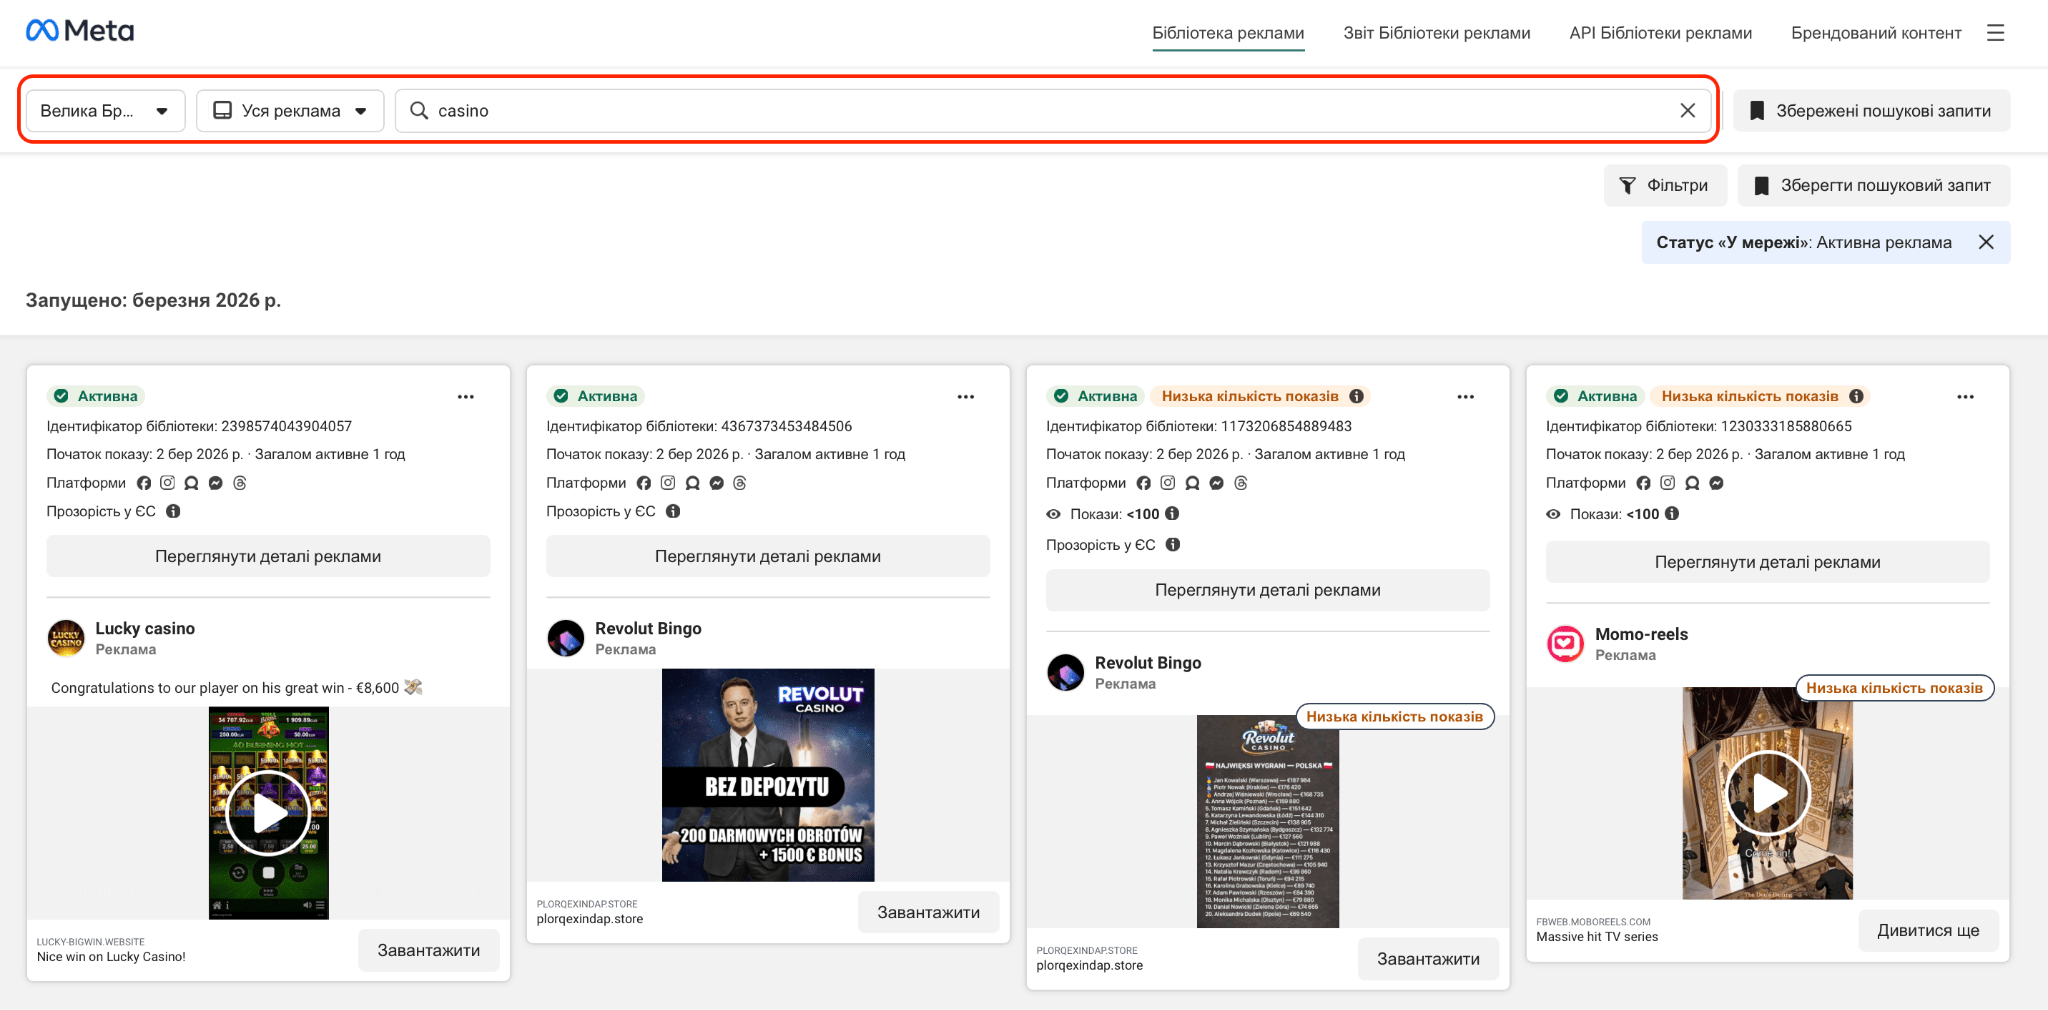Click Nice win on Lucky Casino! text

[x=111, y=957]
